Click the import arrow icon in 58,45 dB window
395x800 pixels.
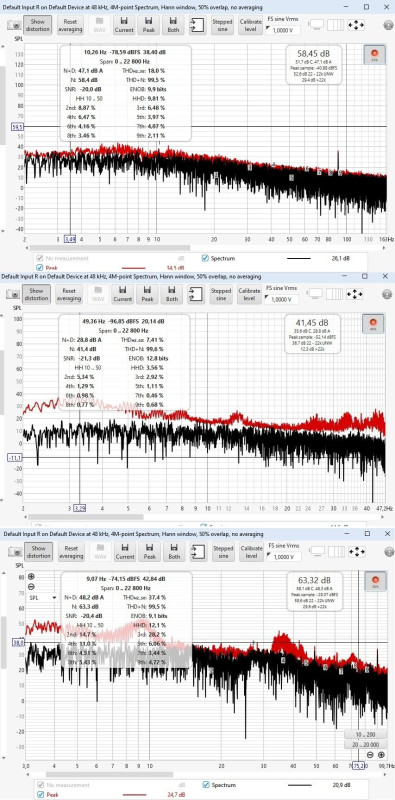pyautogui.click(x=197, y=24)
